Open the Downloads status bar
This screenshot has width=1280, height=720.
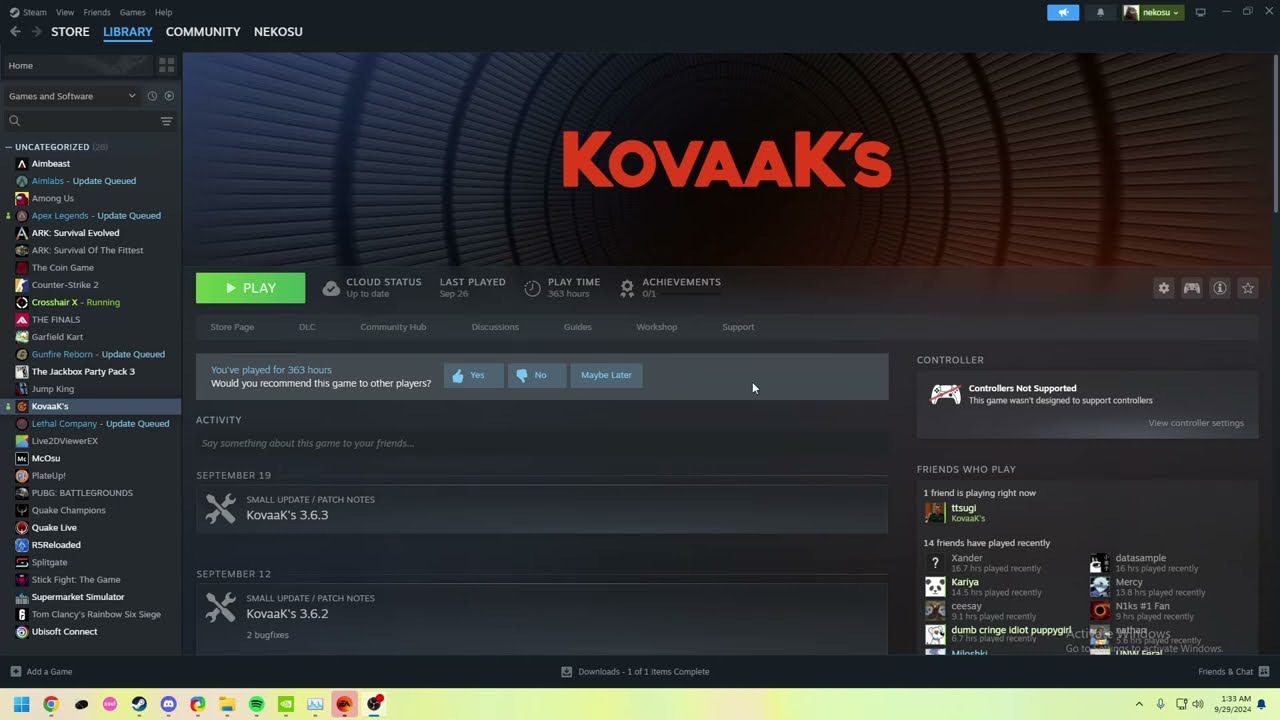(635, 672)
